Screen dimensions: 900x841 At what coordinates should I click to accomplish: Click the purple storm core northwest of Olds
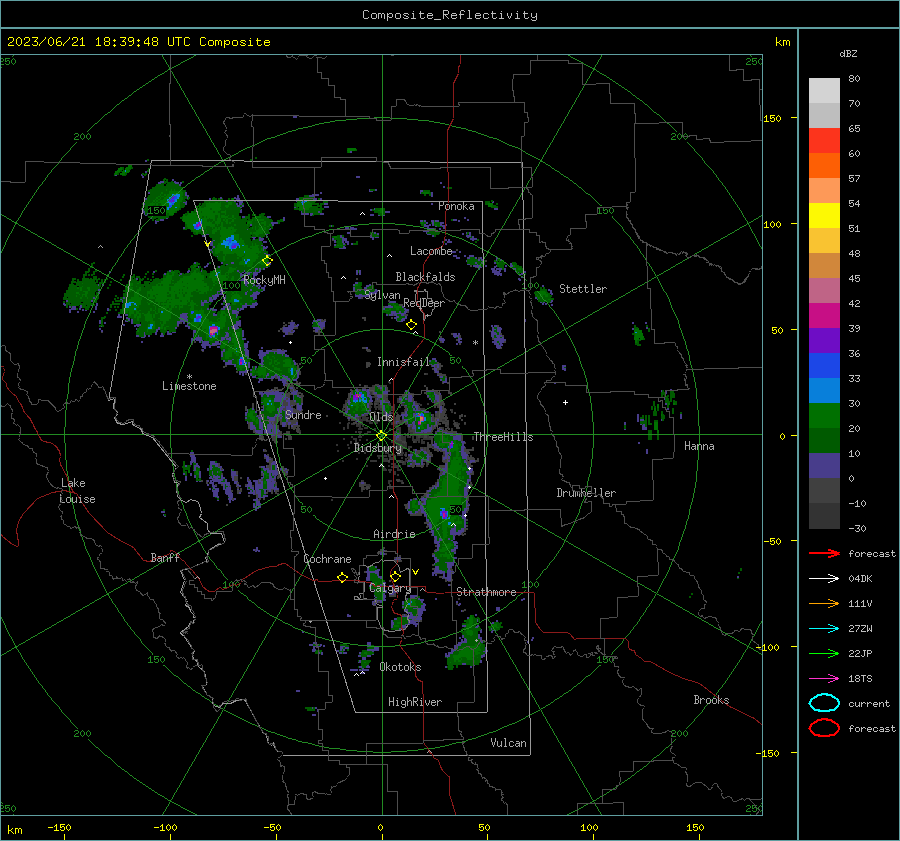coord(359,397)
